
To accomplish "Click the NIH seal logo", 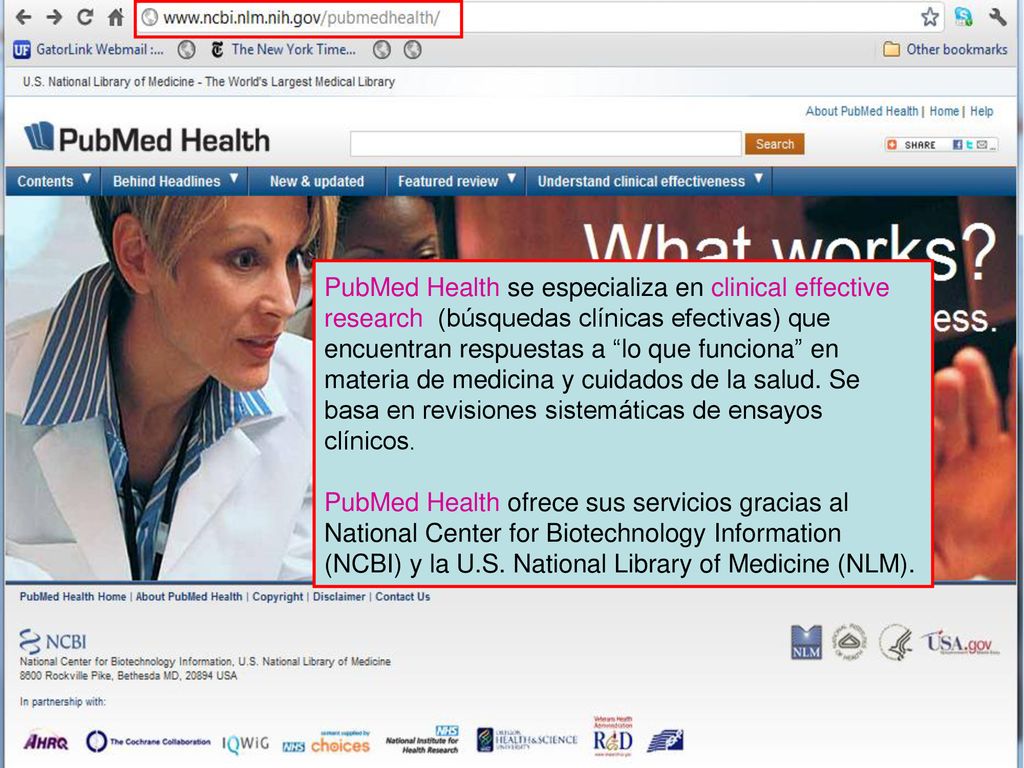I will pyautogui.click(x=849, y=642).
